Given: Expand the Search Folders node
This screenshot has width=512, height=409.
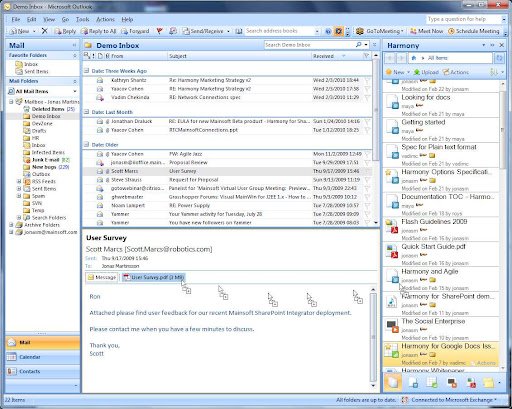Looking at the screenshot, I should tap(19, 218).
